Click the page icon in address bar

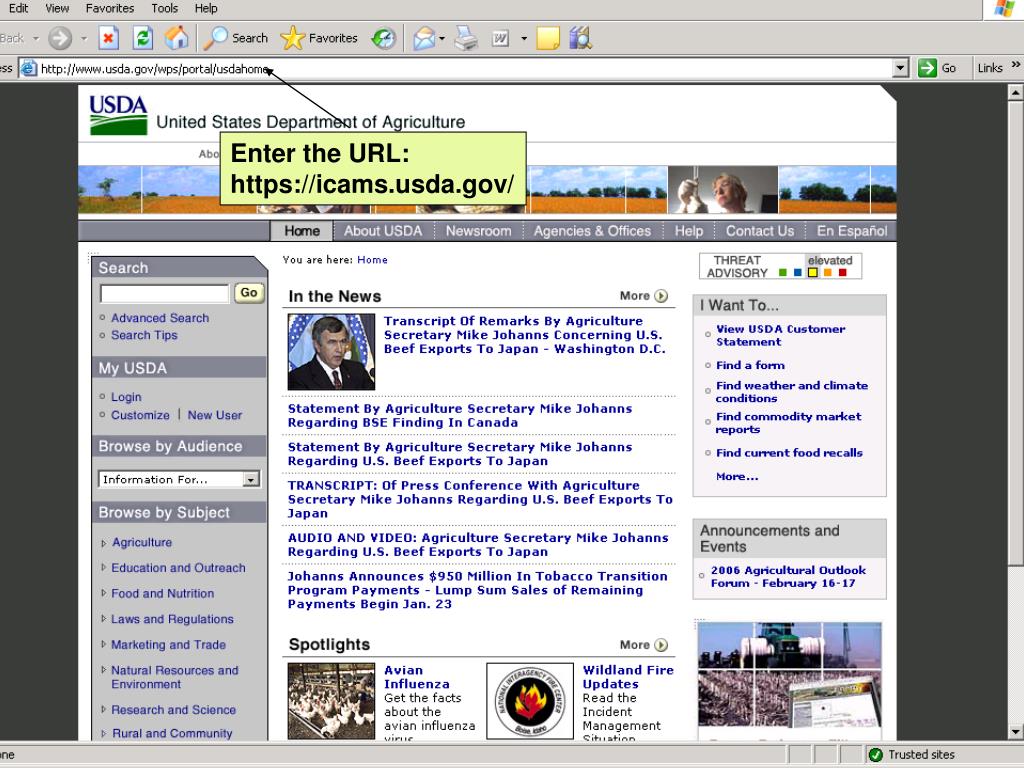[28, 68]
